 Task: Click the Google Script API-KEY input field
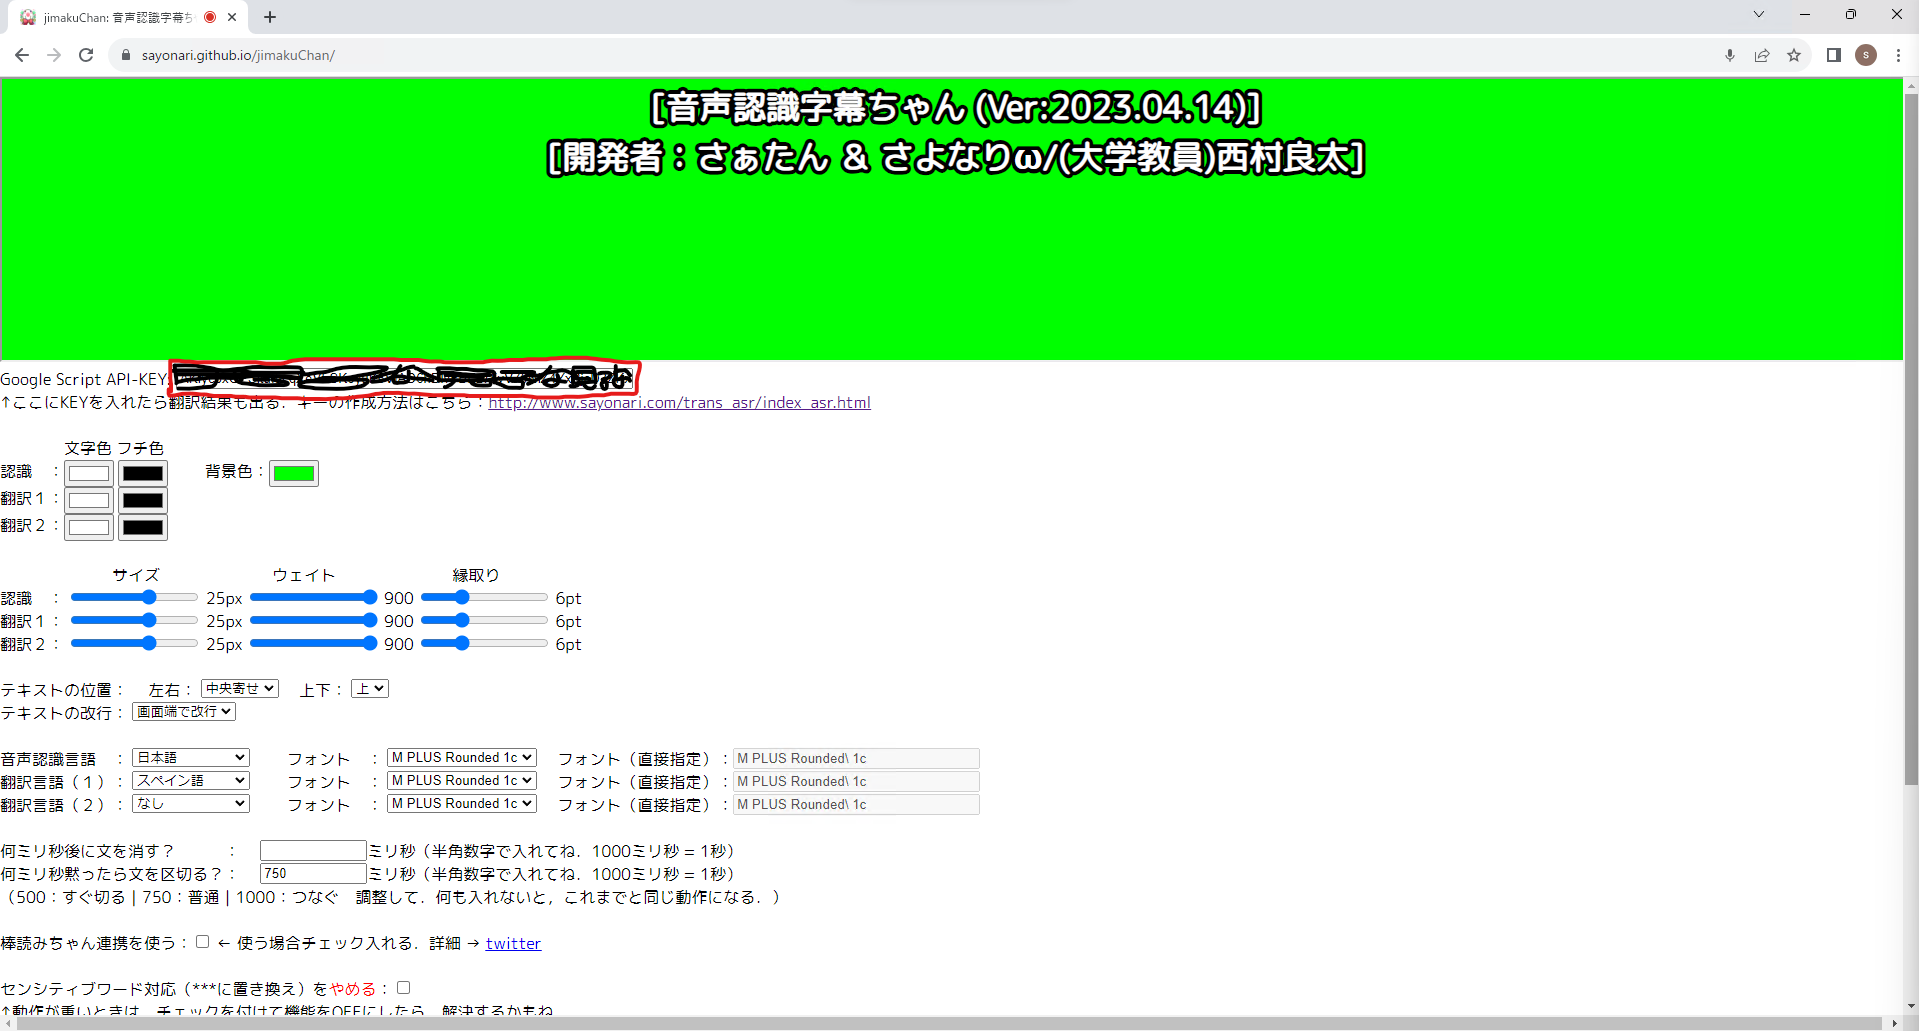point(400,379)
